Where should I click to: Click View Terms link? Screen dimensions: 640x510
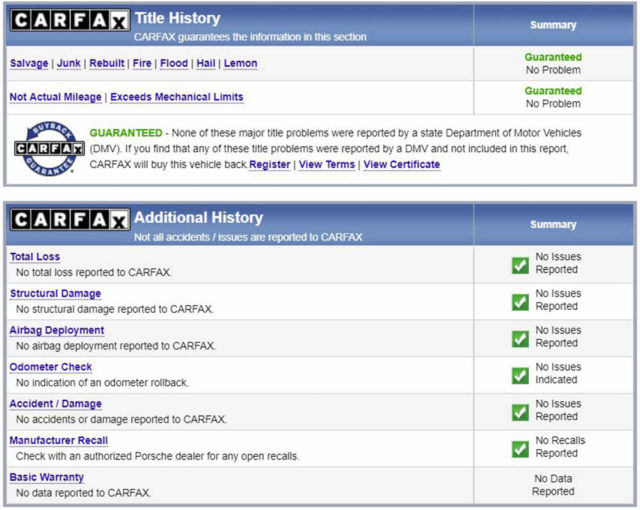327,164
